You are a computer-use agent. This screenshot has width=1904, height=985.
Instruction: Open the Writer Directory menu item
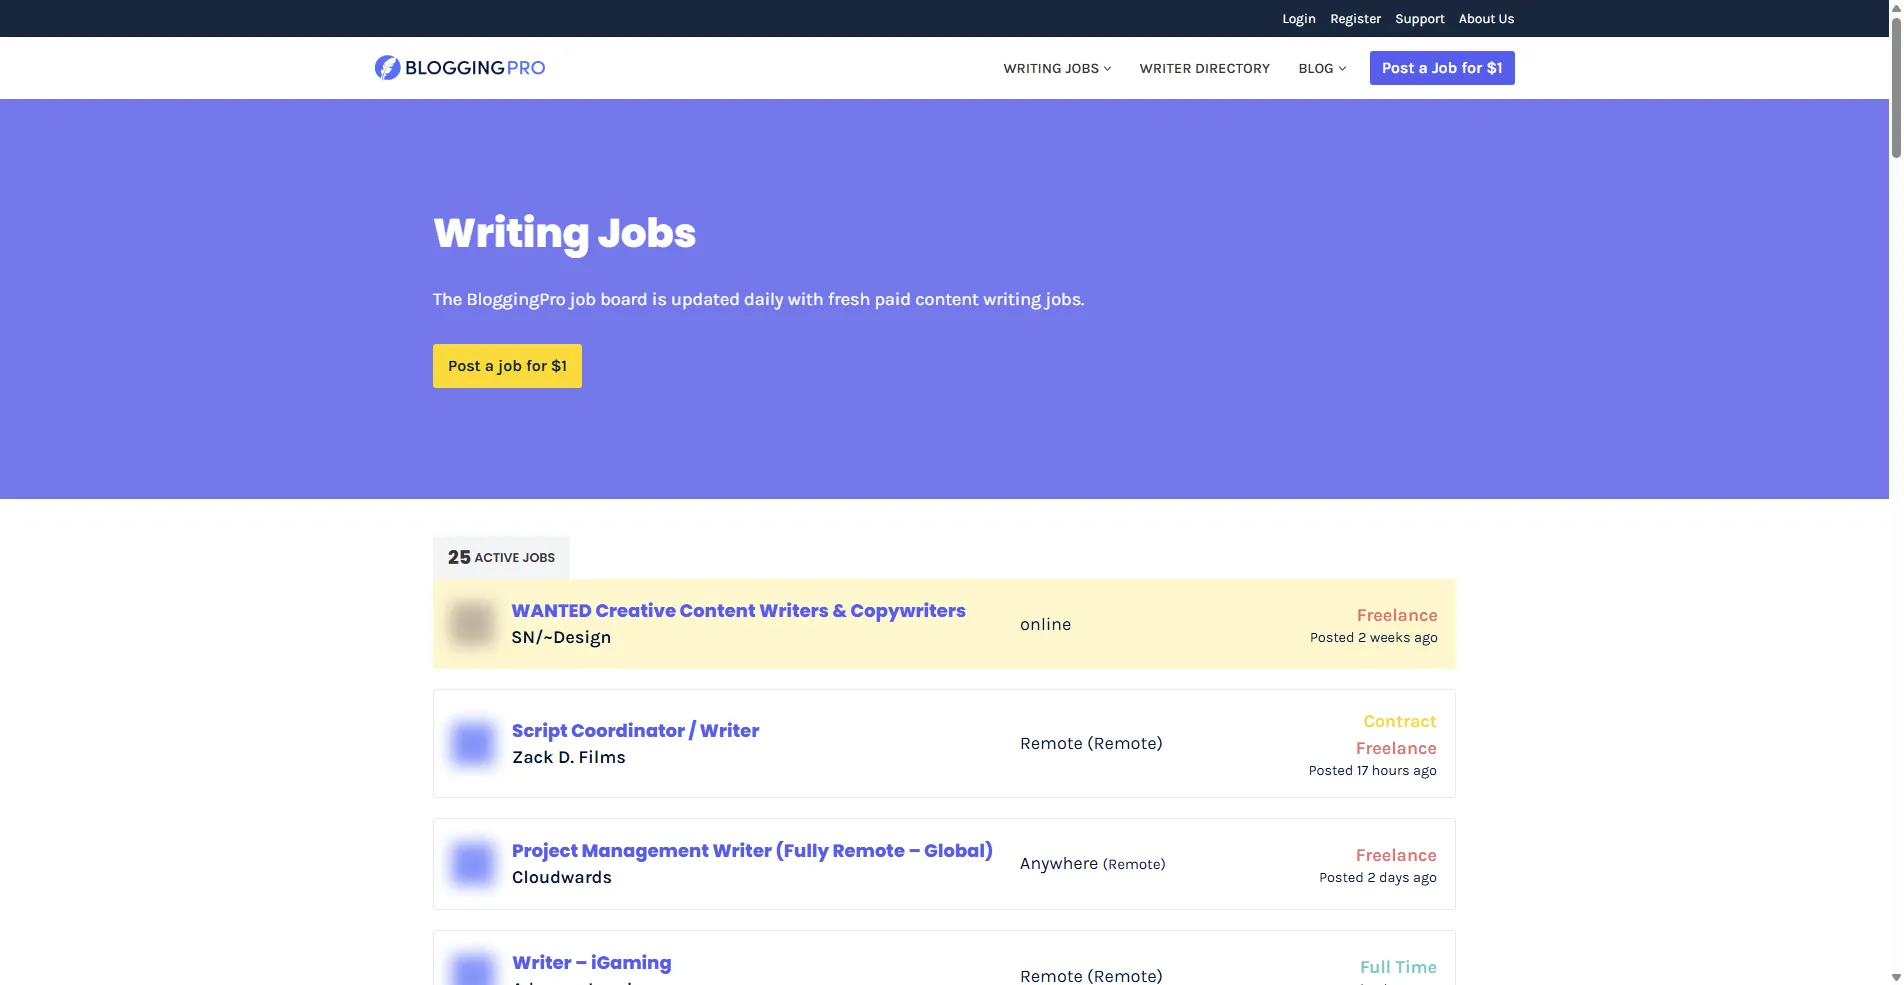pos(1204,68)
